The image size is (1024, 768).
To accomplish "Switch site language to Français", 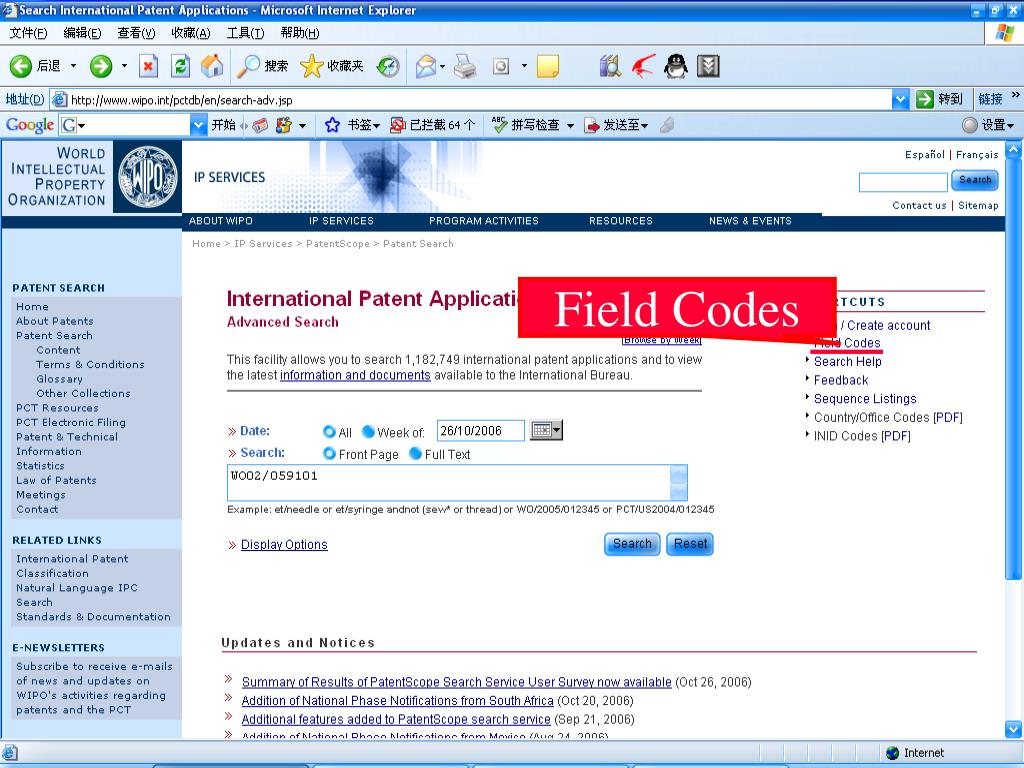I will [x=977, y=155].
